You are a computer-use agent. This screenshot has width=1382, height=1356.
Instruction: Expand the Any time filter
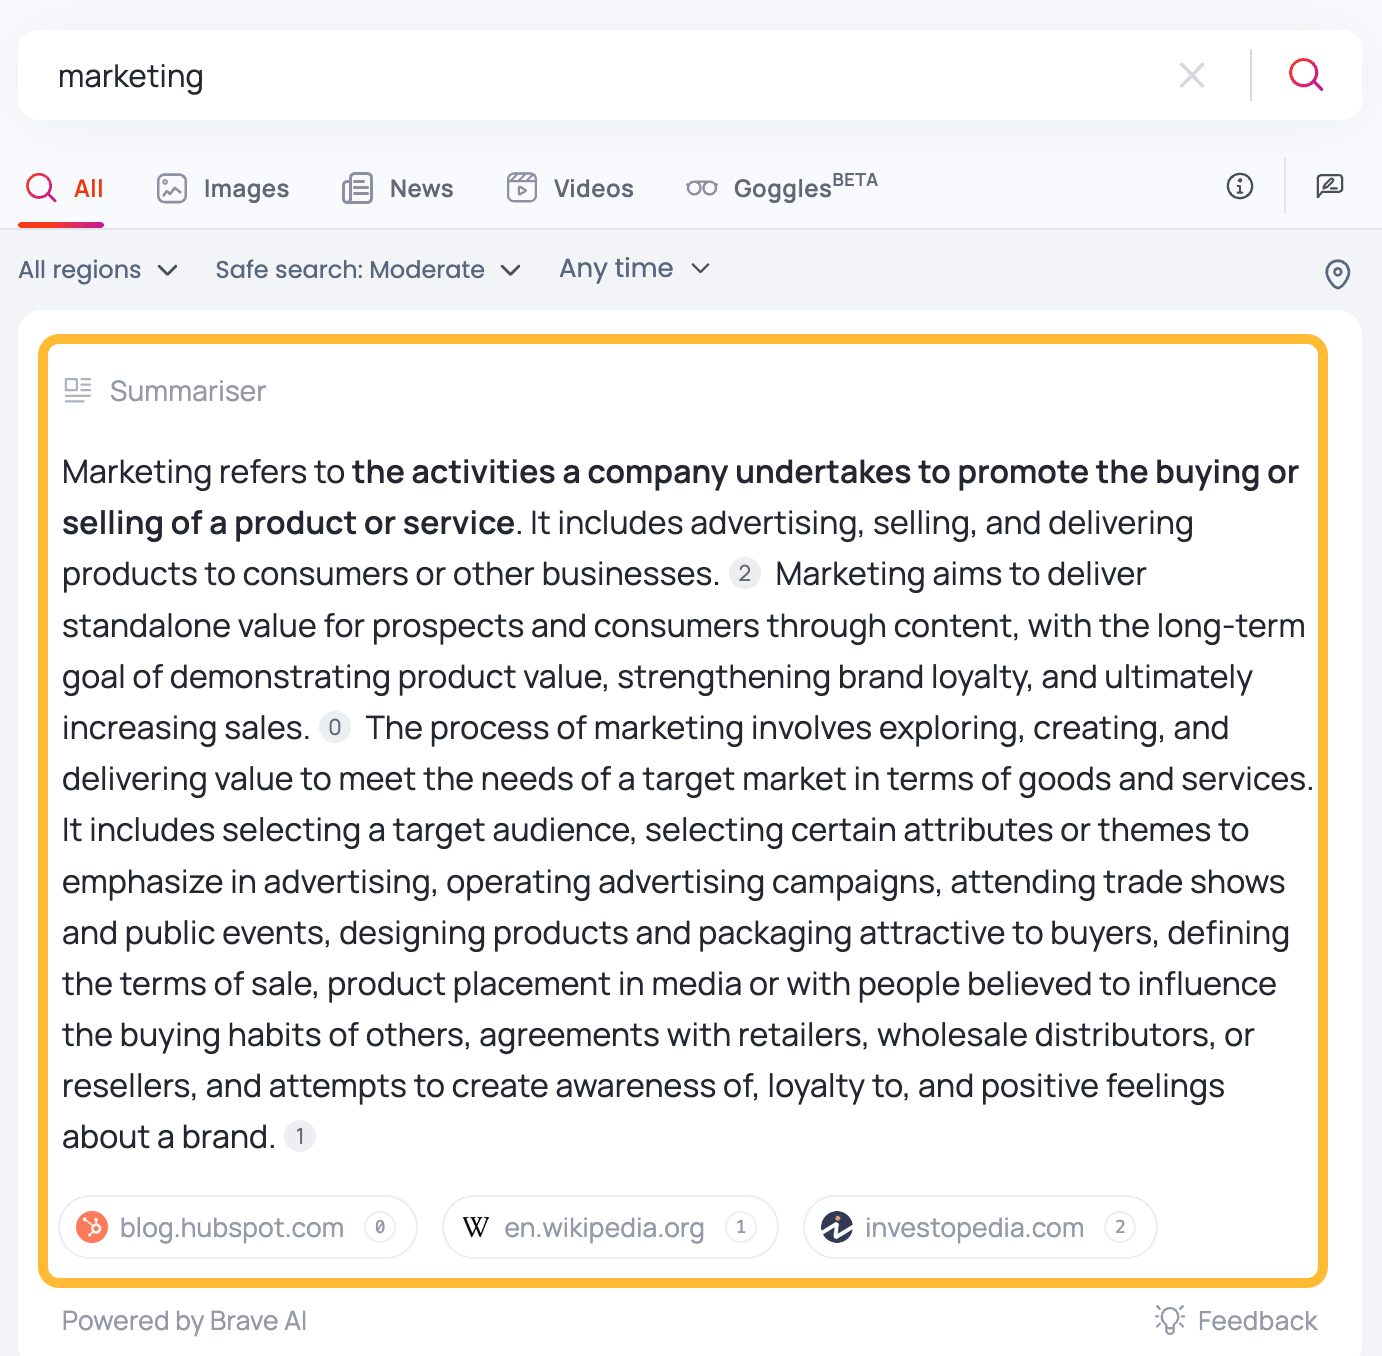coord(634,269)
